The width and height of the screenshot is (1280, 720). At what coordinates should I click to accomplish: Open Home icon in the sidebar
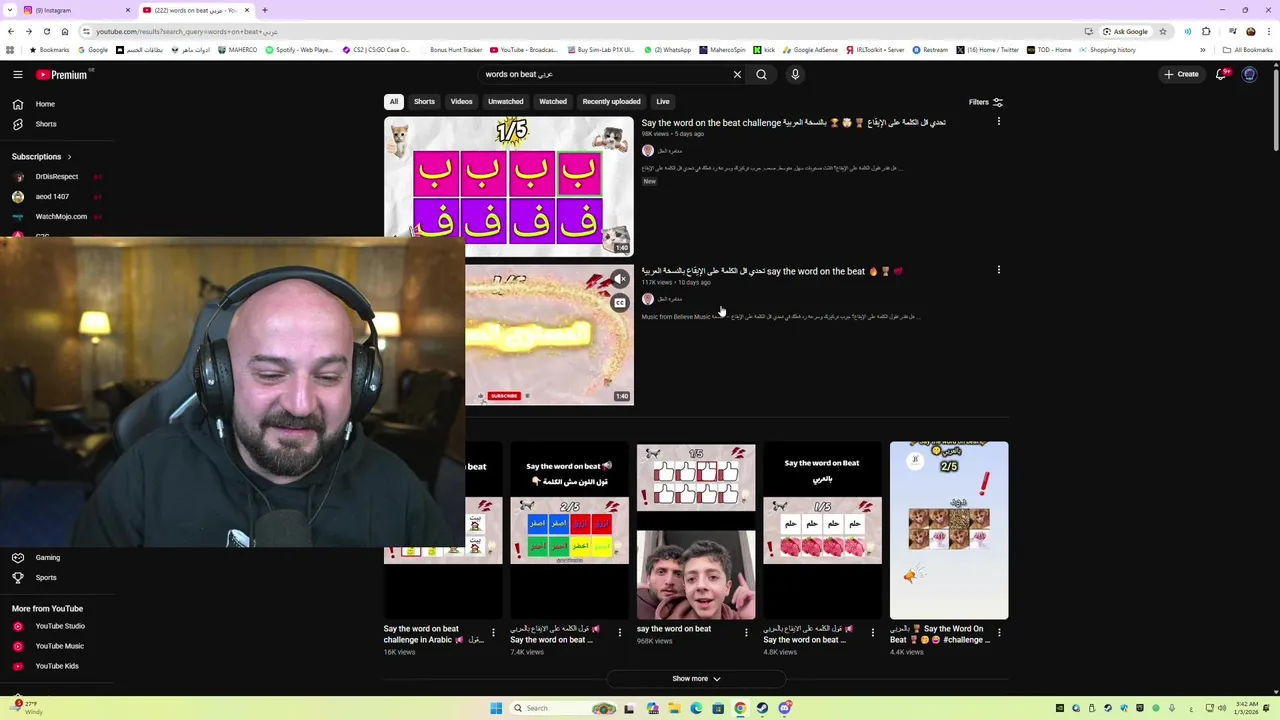click(18, 104)
